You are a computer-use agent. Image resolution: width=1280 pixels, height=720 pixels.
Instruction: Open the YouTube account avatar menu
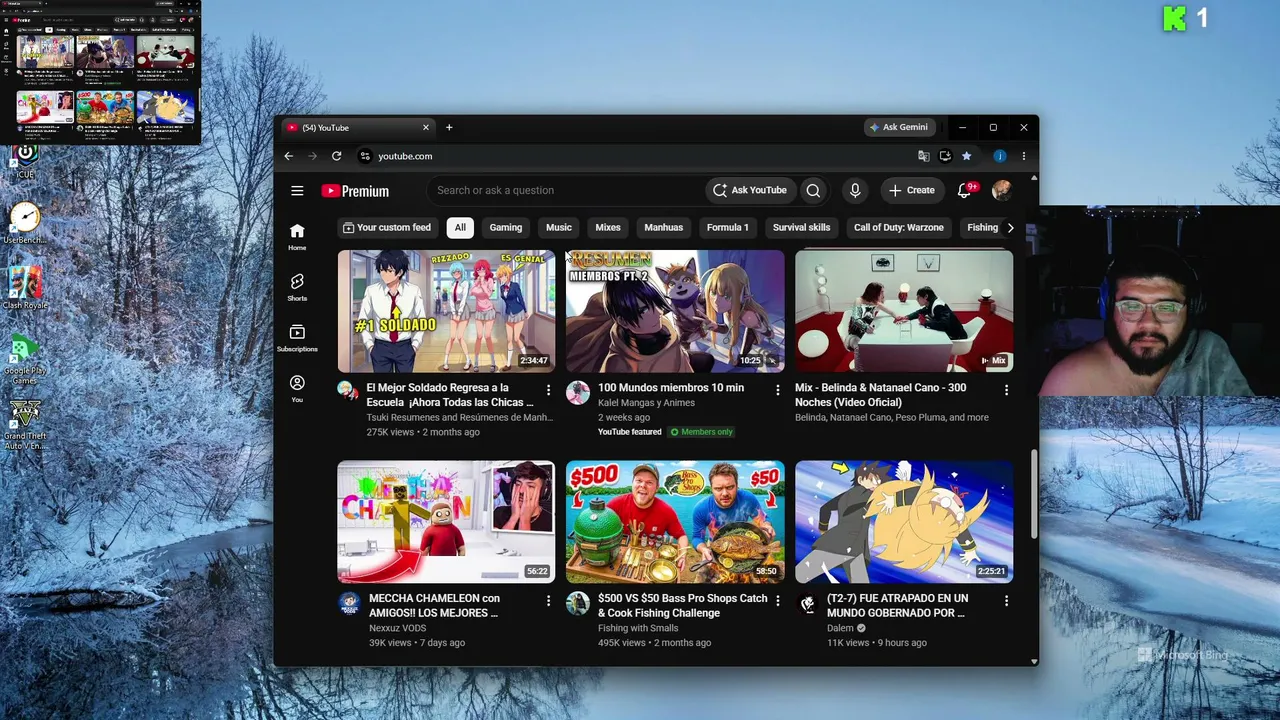[x=1001, y=190]
